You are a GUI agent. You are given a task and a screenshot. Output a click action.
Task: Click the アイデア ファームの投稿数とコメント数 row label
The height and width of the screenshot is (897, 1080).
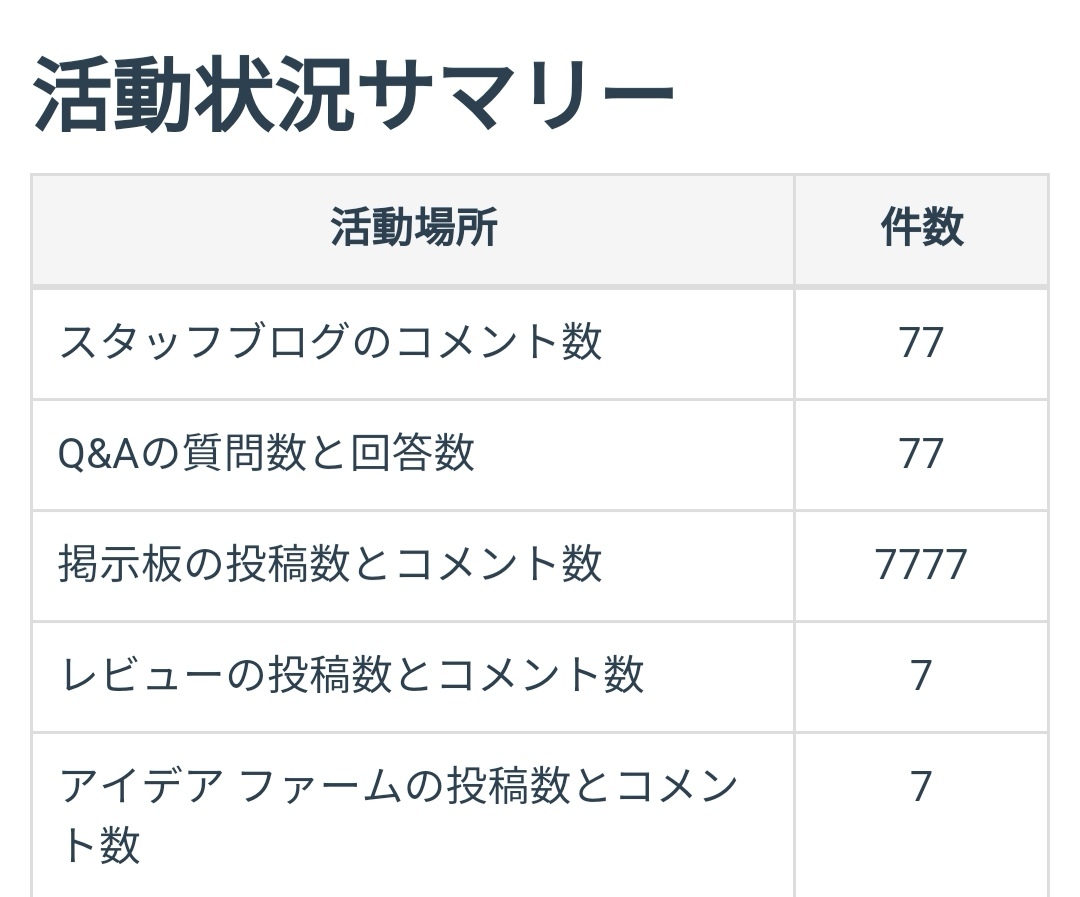pos(398,786)
